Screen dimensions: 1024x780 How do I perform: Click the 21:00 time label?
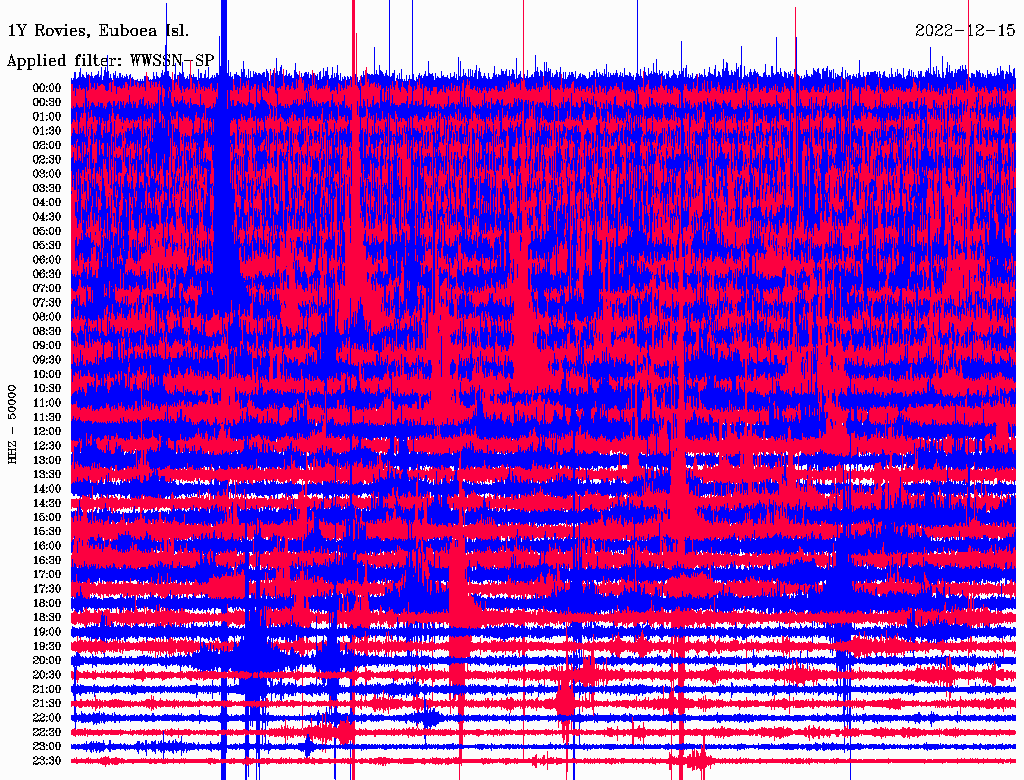[47, 689]
